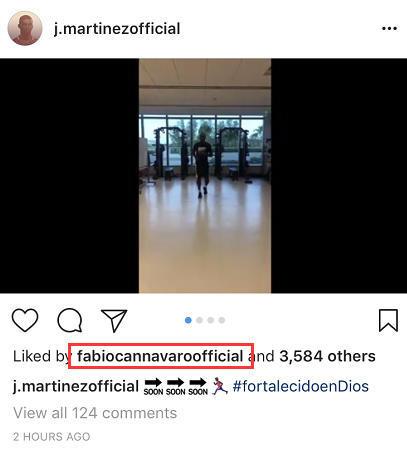Open the comment speech bubble icon
Image resolution: width=407 pixels, height=458 pixels.
pos(70,320)
